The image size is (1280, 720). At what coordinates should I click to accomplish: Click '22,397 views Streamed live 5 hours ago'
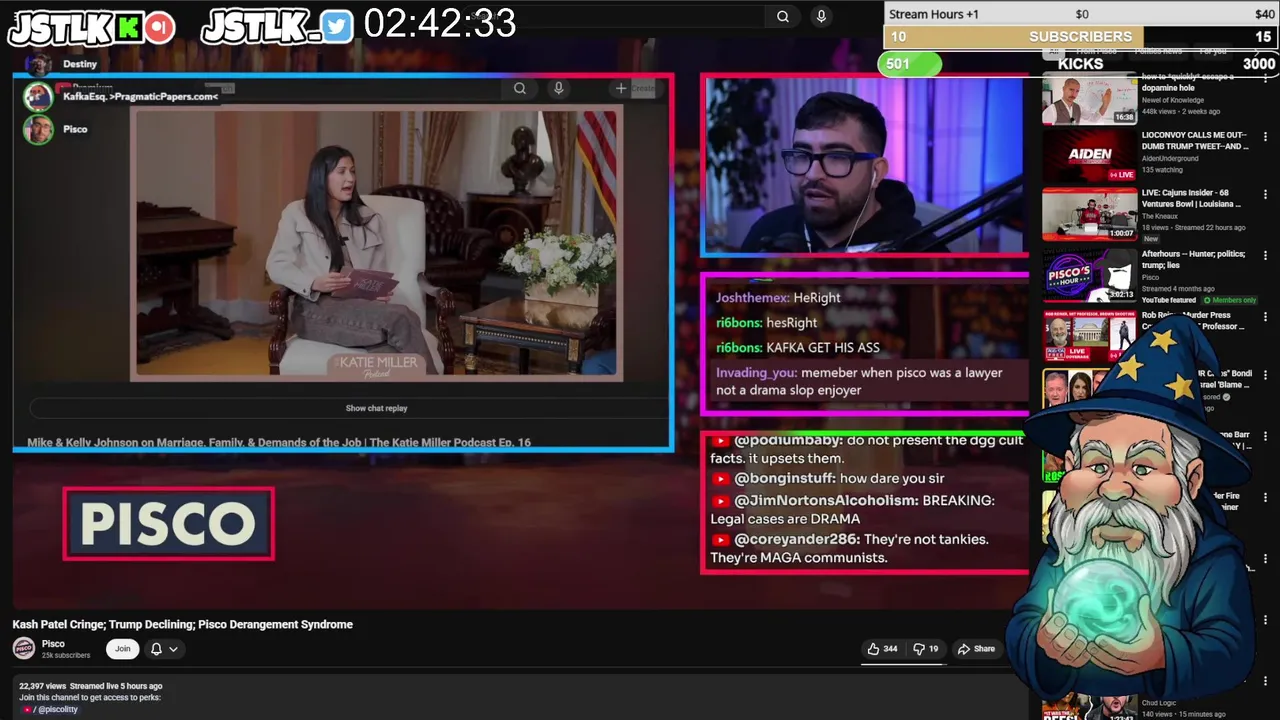[90, 686]
